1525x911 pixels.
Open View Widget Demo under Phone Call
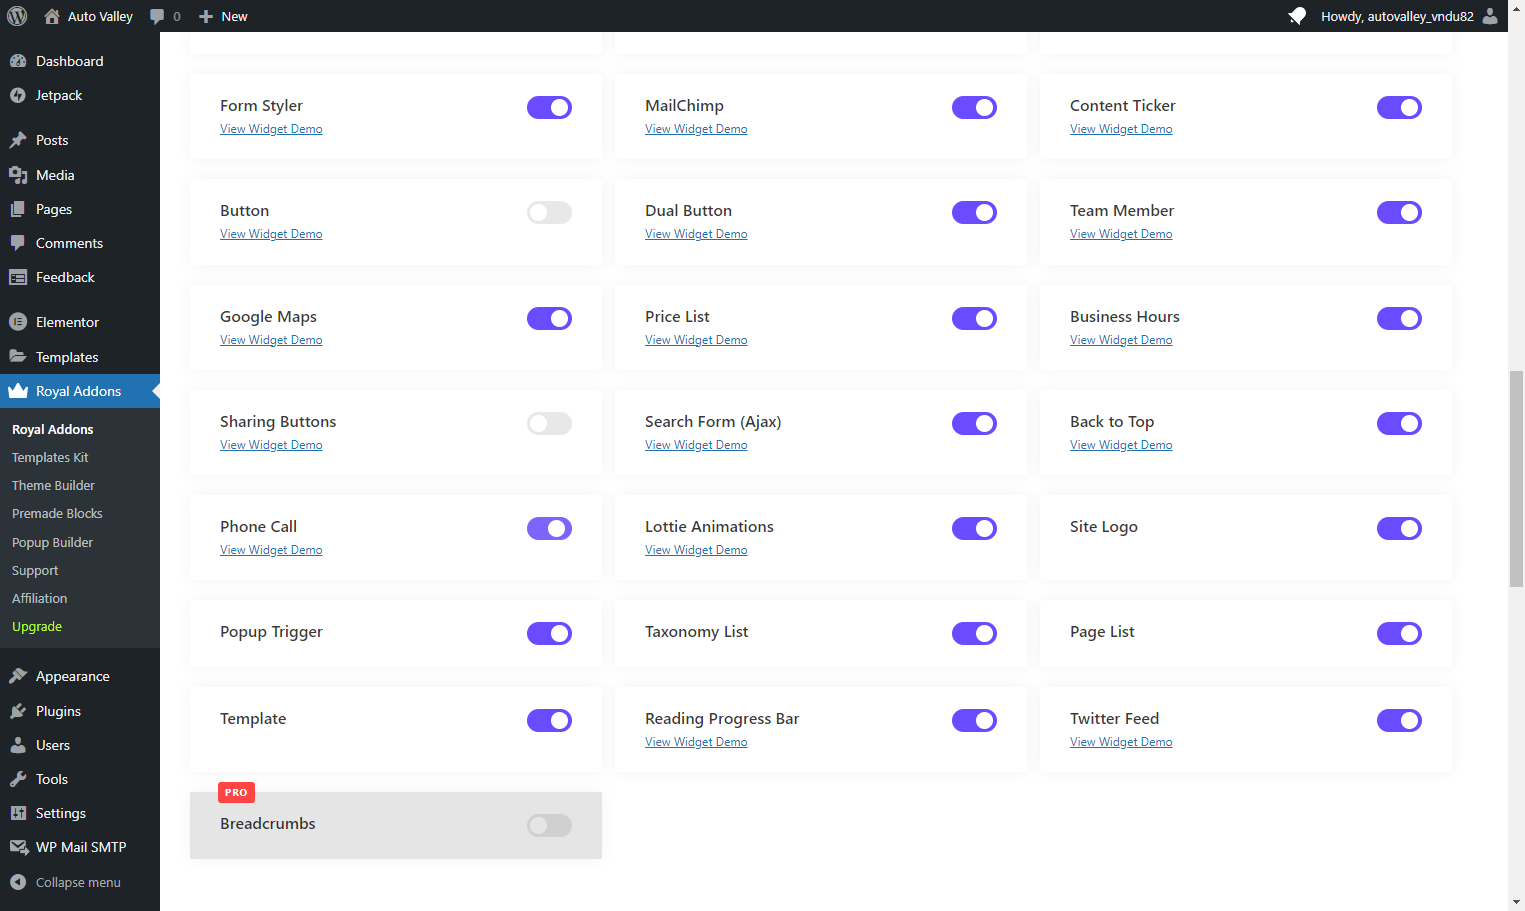pos(271,550)
